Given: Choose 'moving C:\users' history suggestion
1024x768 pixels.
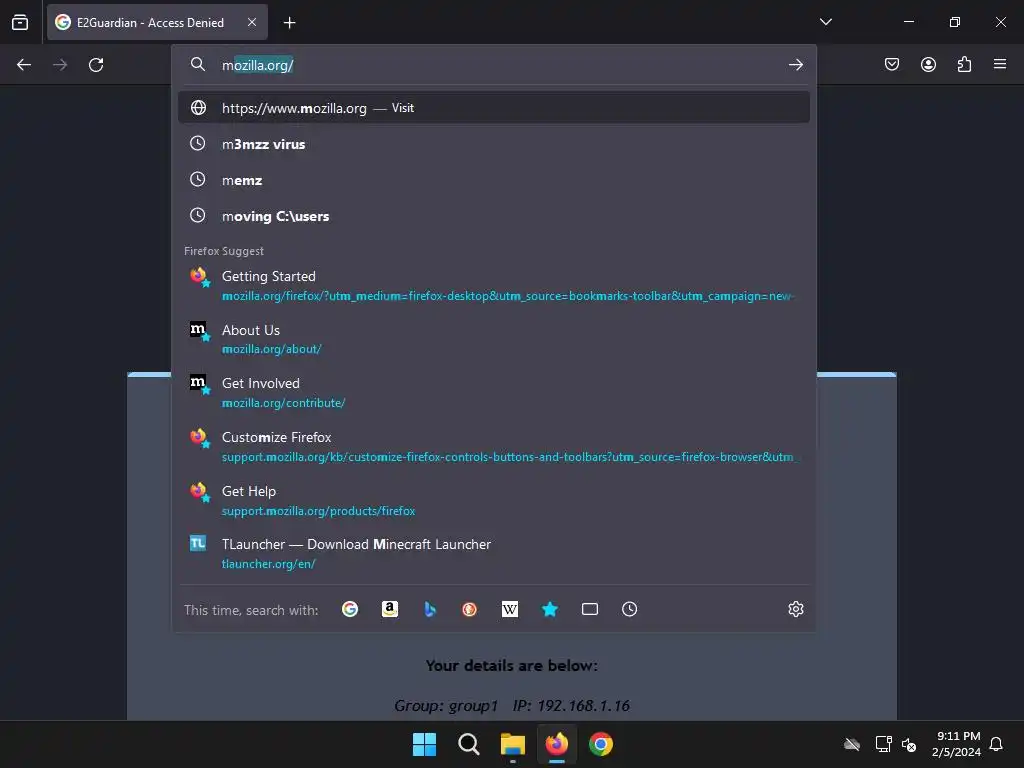Looking at the screenshot, I should (x=494, y=216).
